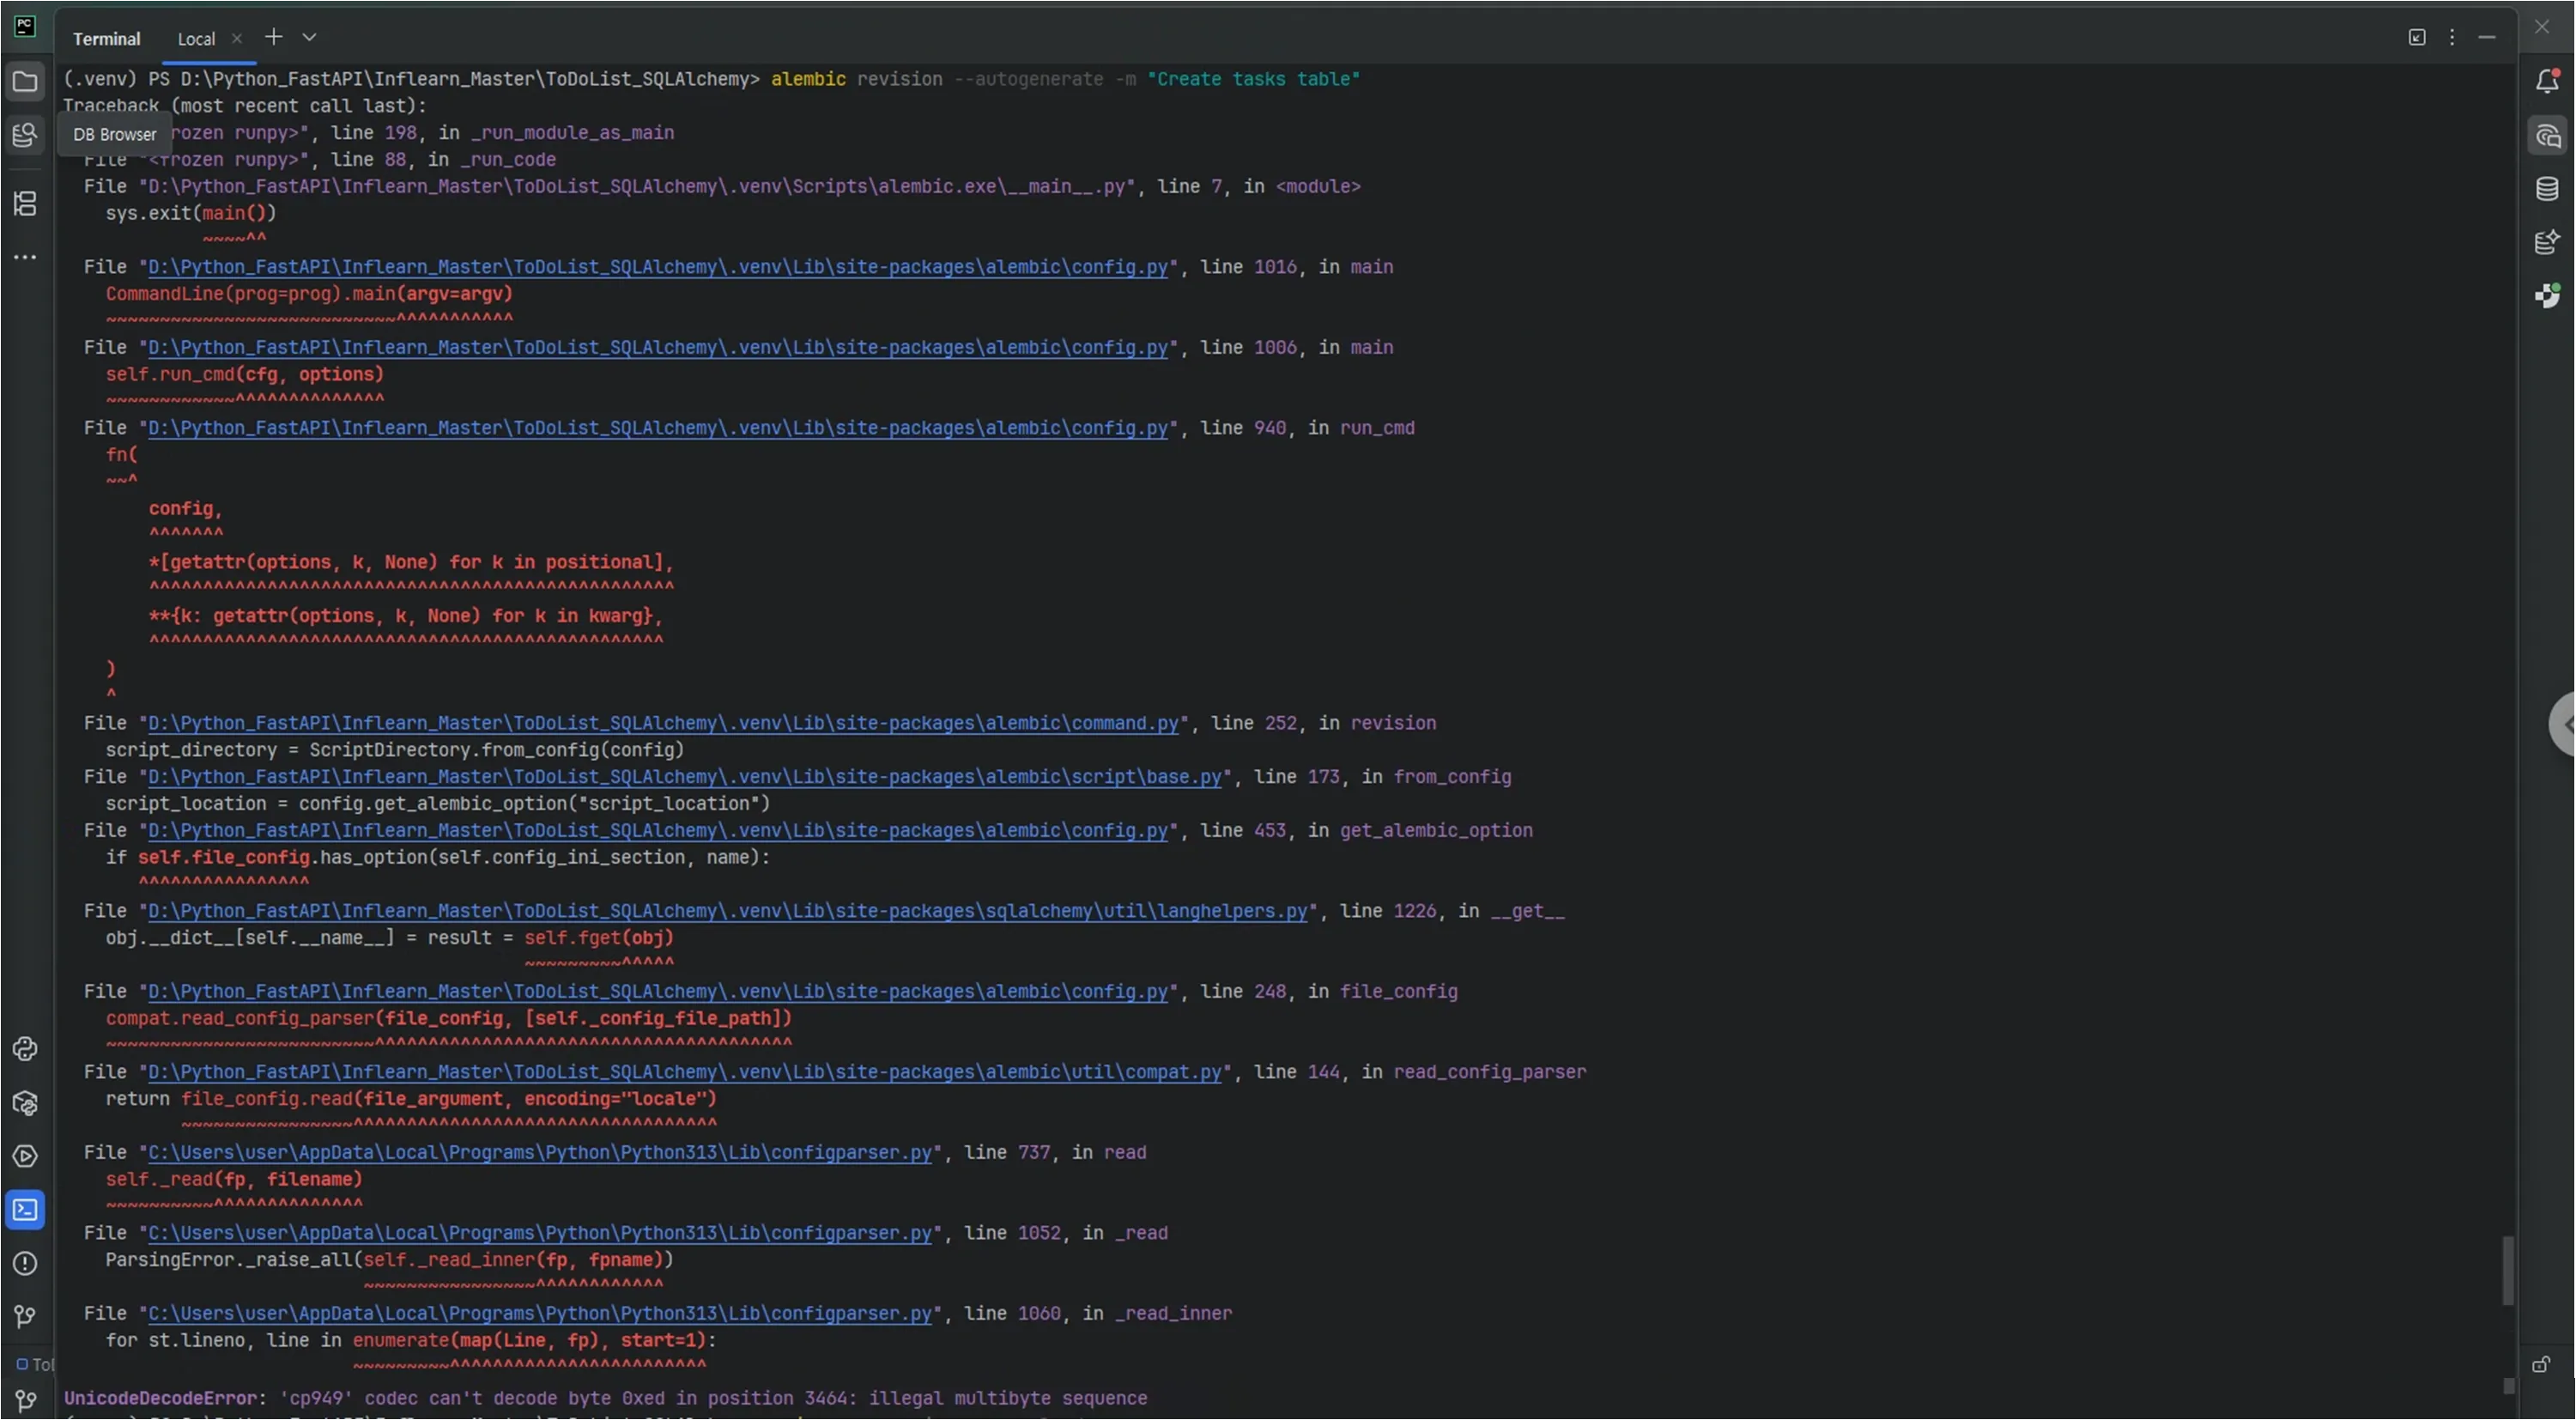Open util\compat.py link at line 144

685,1072
